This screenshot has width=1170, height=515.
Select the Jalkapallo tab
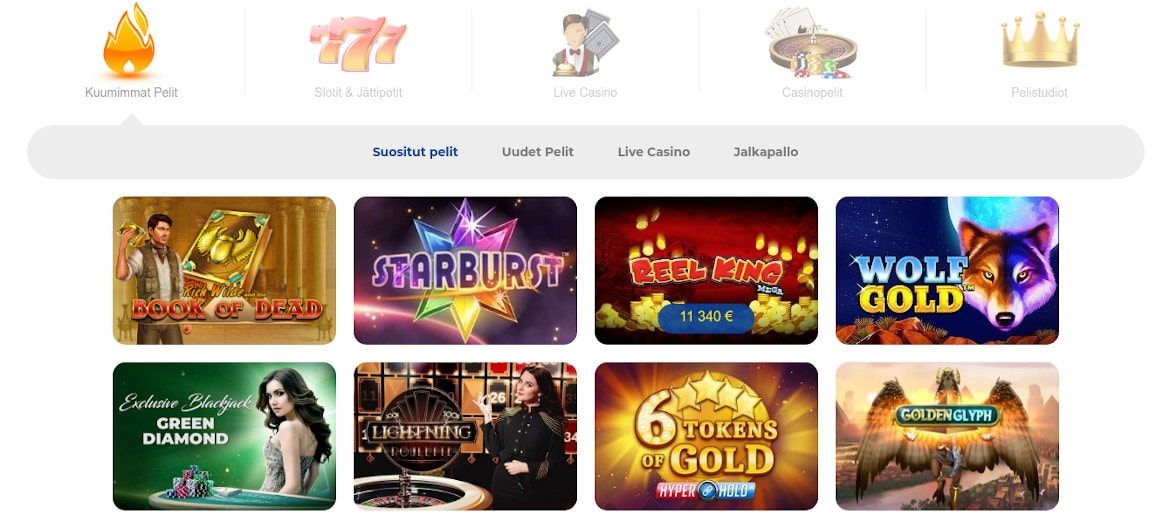[766, 152]
